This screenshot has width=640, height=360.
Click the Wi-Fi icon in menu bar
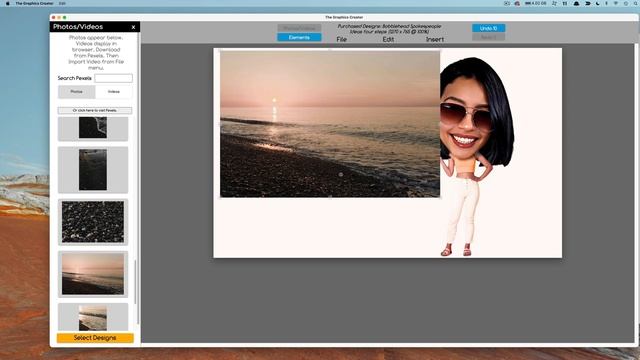pos(616,3)
